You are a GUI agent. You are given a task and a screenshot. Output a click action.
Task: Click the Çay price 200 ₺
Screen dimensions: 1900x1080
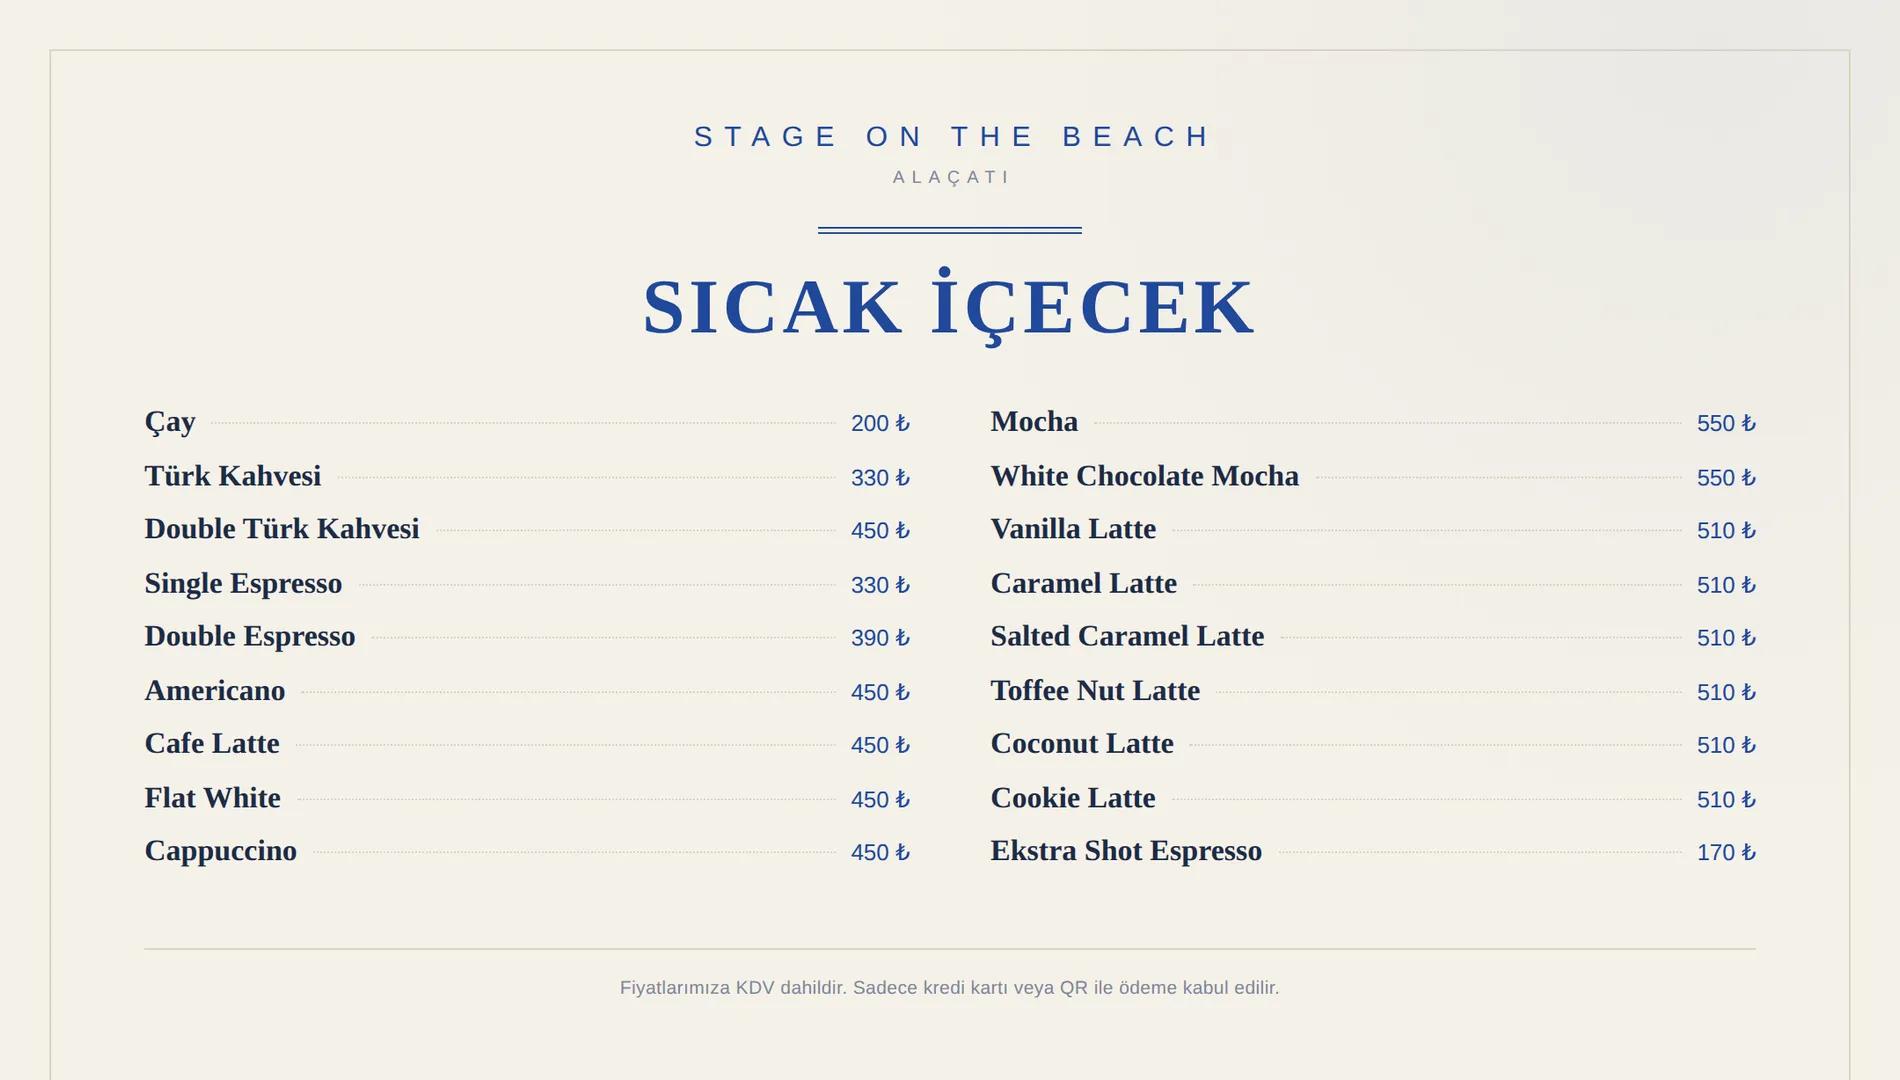click(880, 424)
